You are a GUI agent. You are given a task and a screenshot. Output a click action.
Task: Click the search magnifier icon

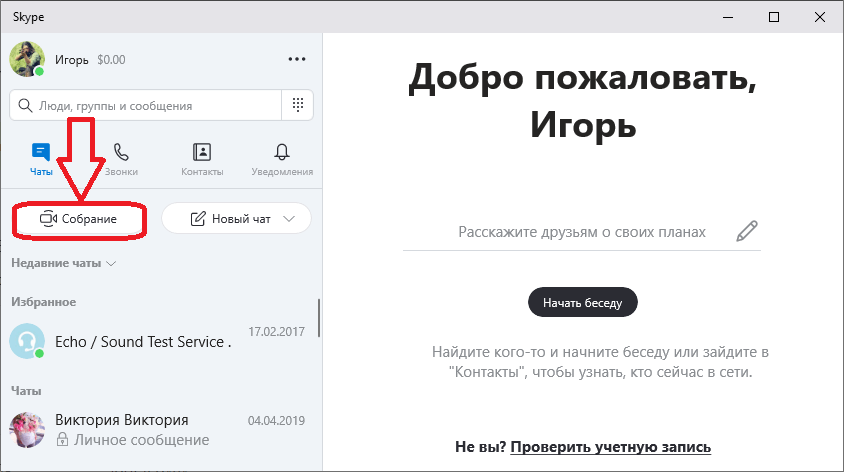tap(25, 105)
